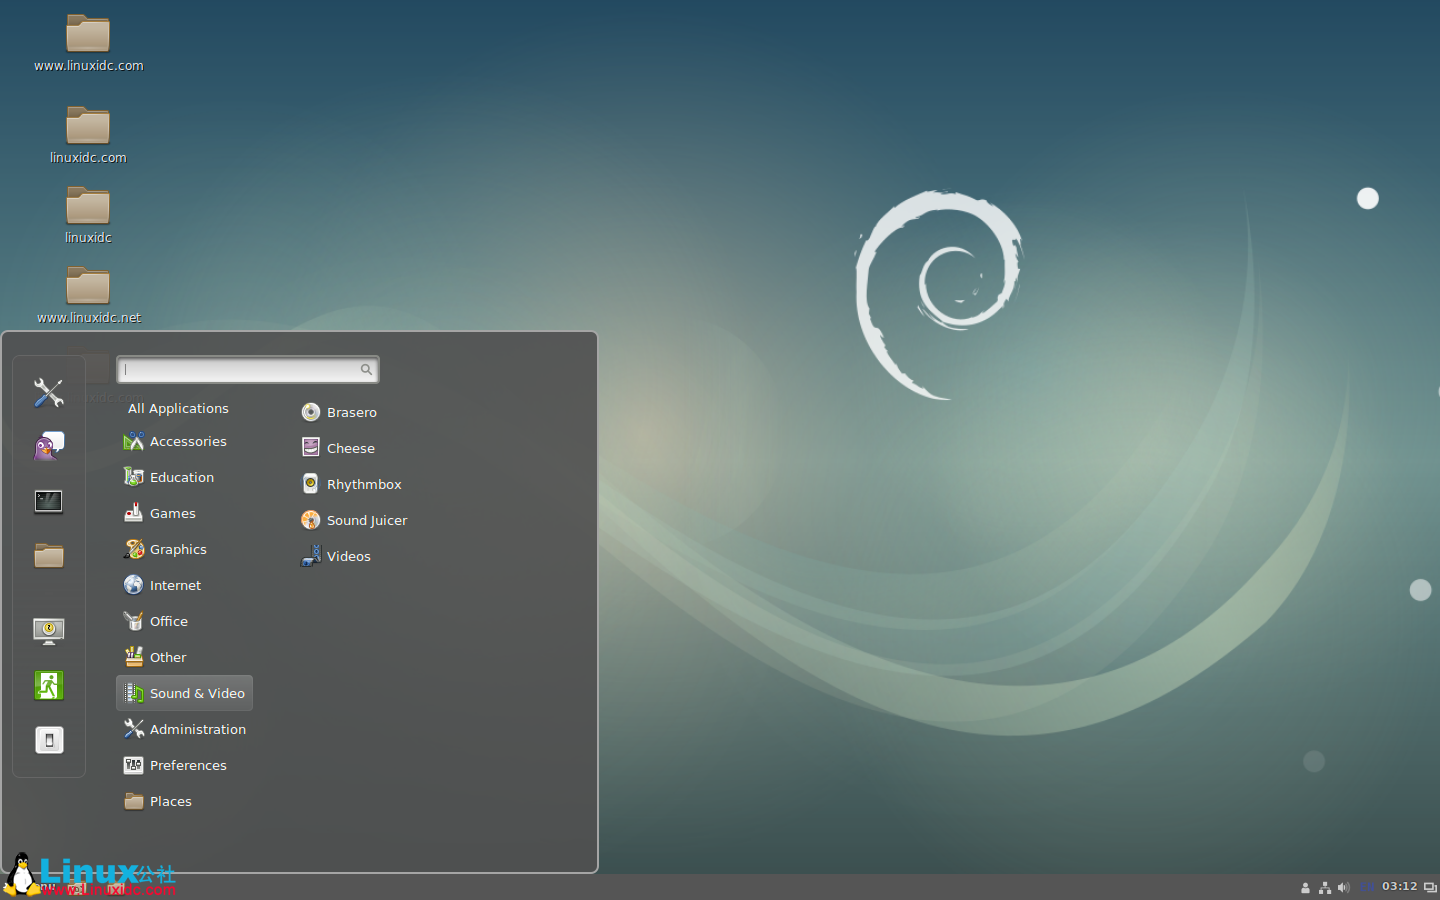Open Pidgin from the menu sidebar
Screen dimensions: 1440x900
[48, 446]
